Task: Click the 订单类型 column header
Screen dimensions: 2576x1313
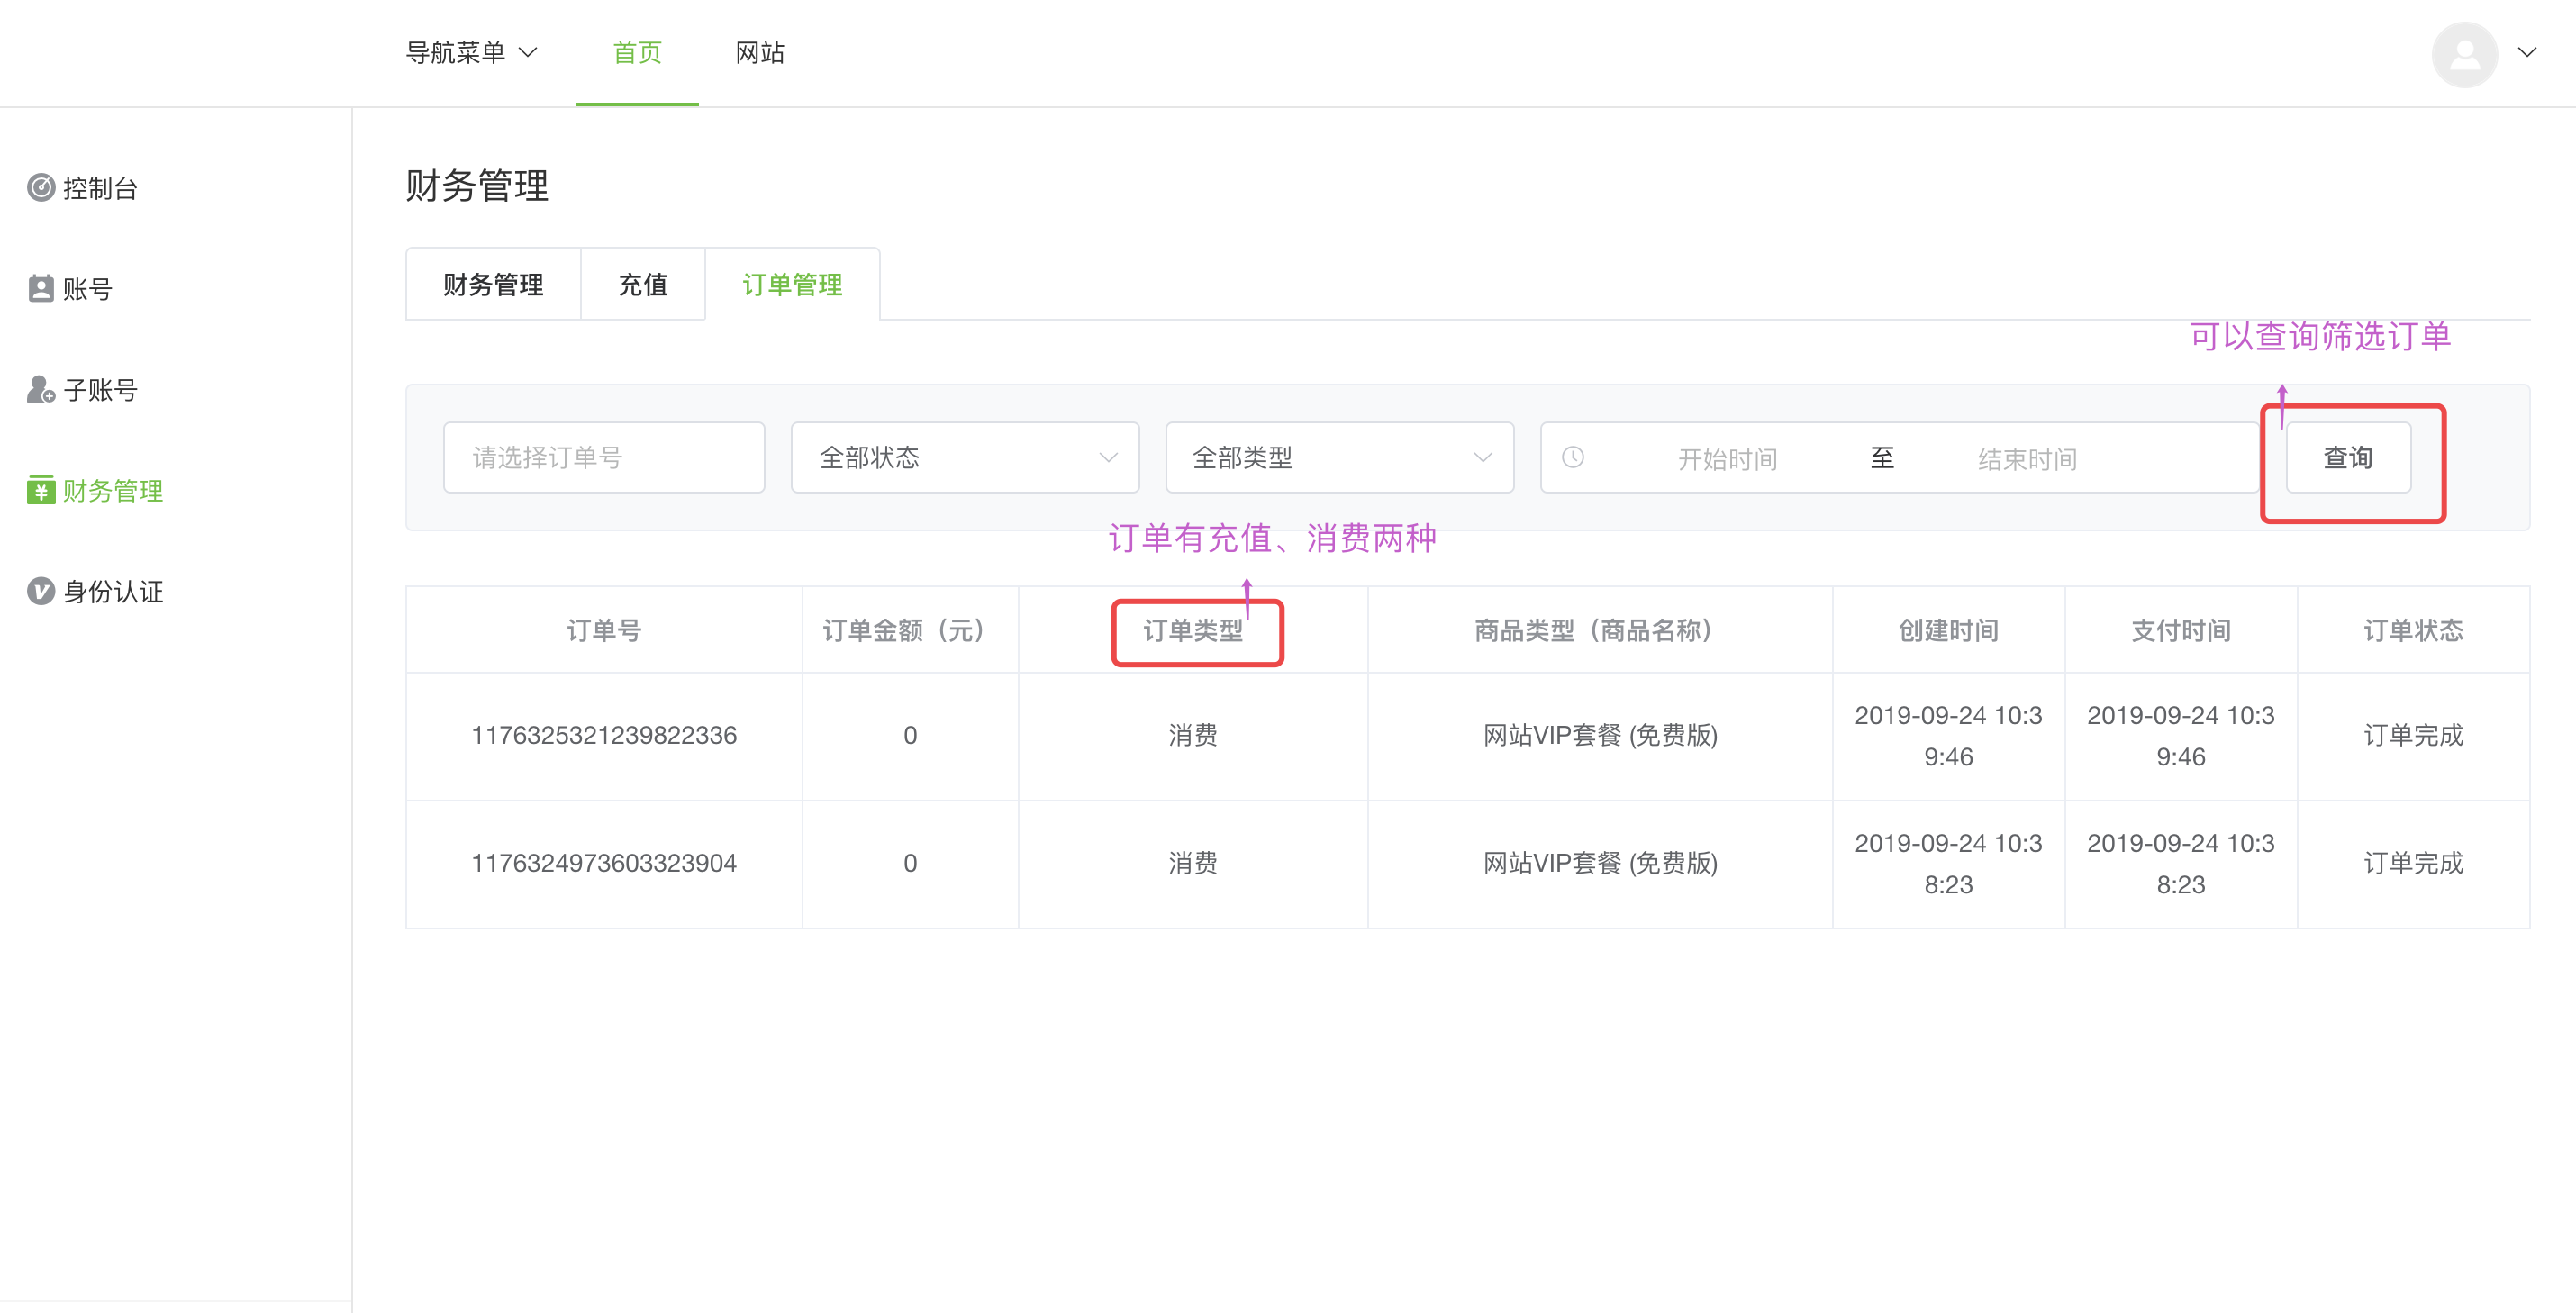Action: click(1193, 631)
